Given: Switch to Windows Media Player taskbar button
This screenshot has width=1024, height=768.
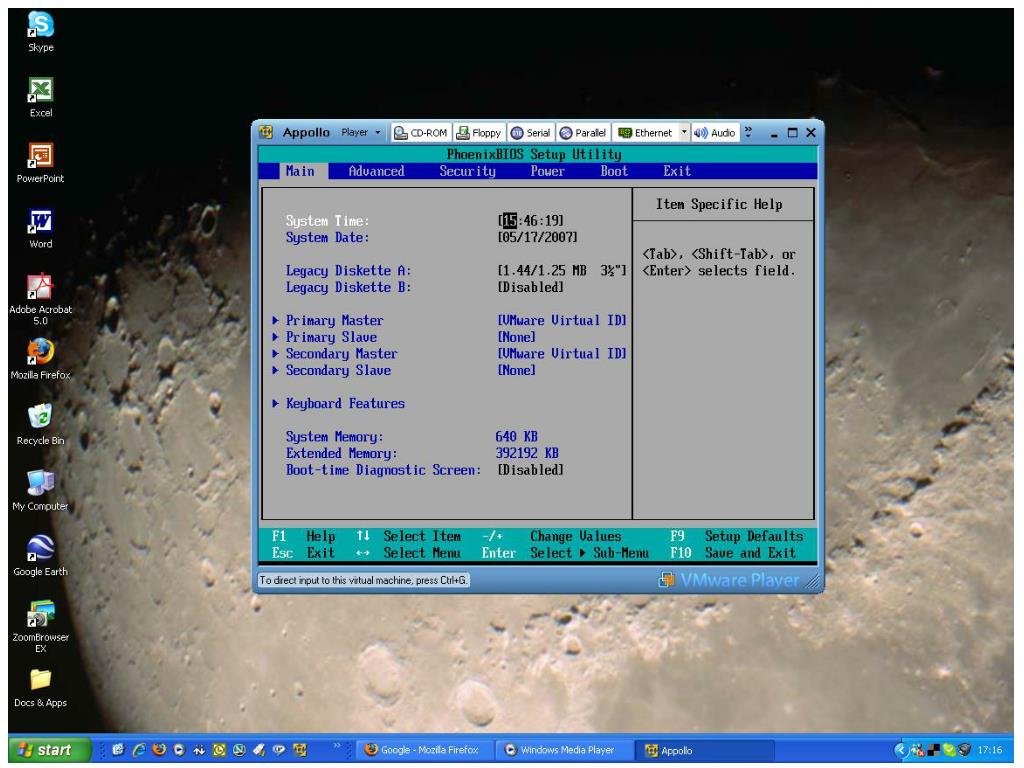Looking at the screenshot, I should (x=564, y=750).
